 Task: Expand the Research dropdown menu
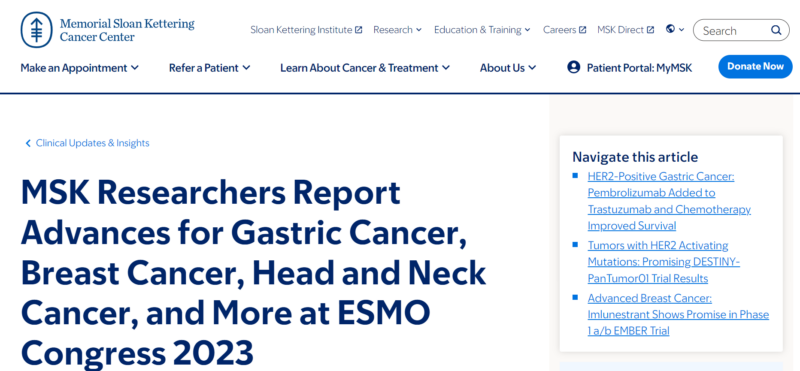point(397,30)
